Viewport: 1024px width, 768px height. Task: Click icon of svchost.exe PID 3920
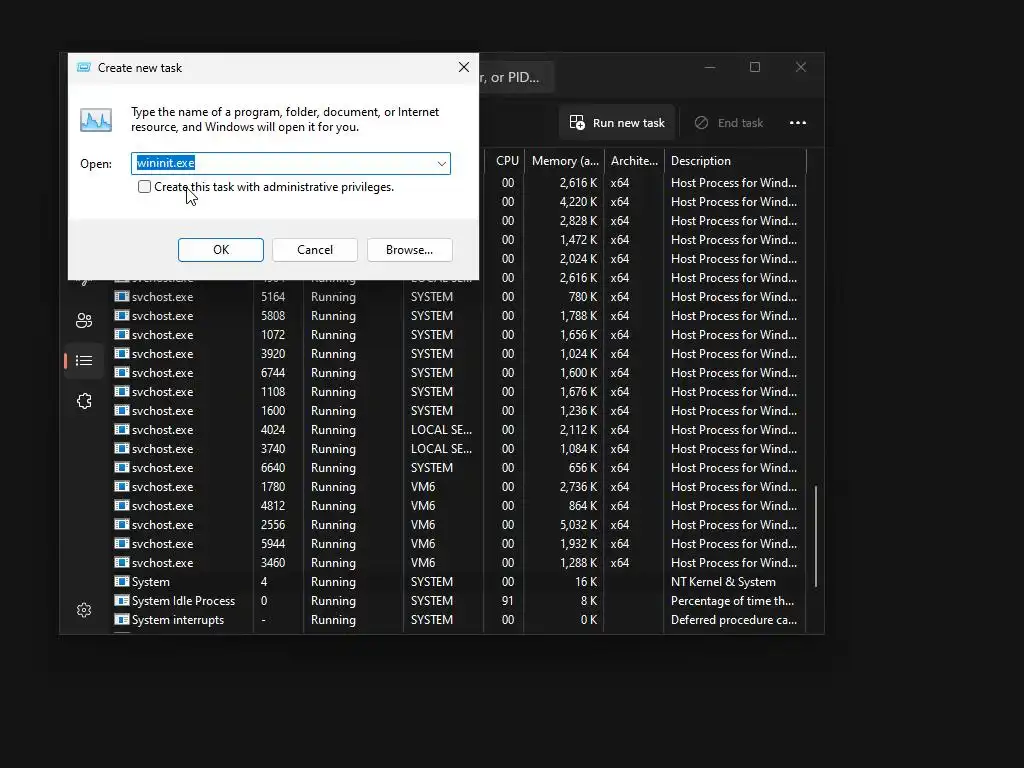pyautogui.click(x=121, y=353)
